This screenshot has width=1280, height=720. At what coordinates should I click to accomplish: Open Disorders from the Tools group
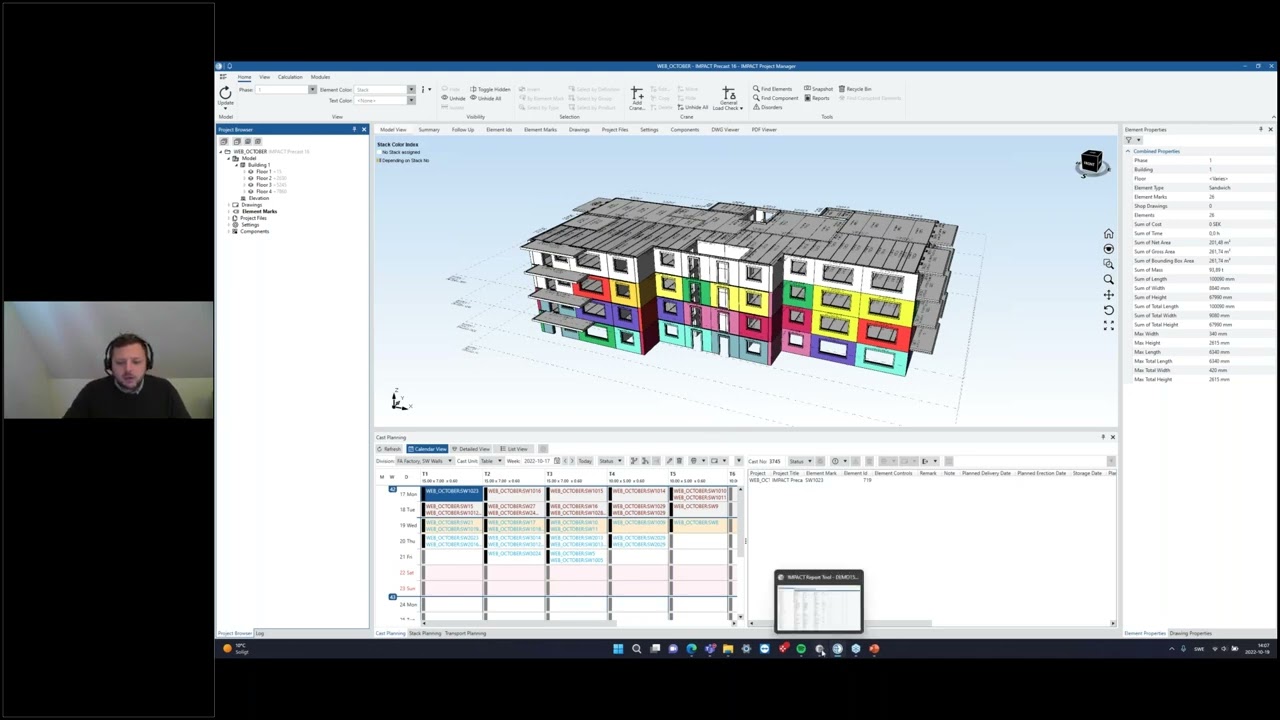(x=766, y=107)
